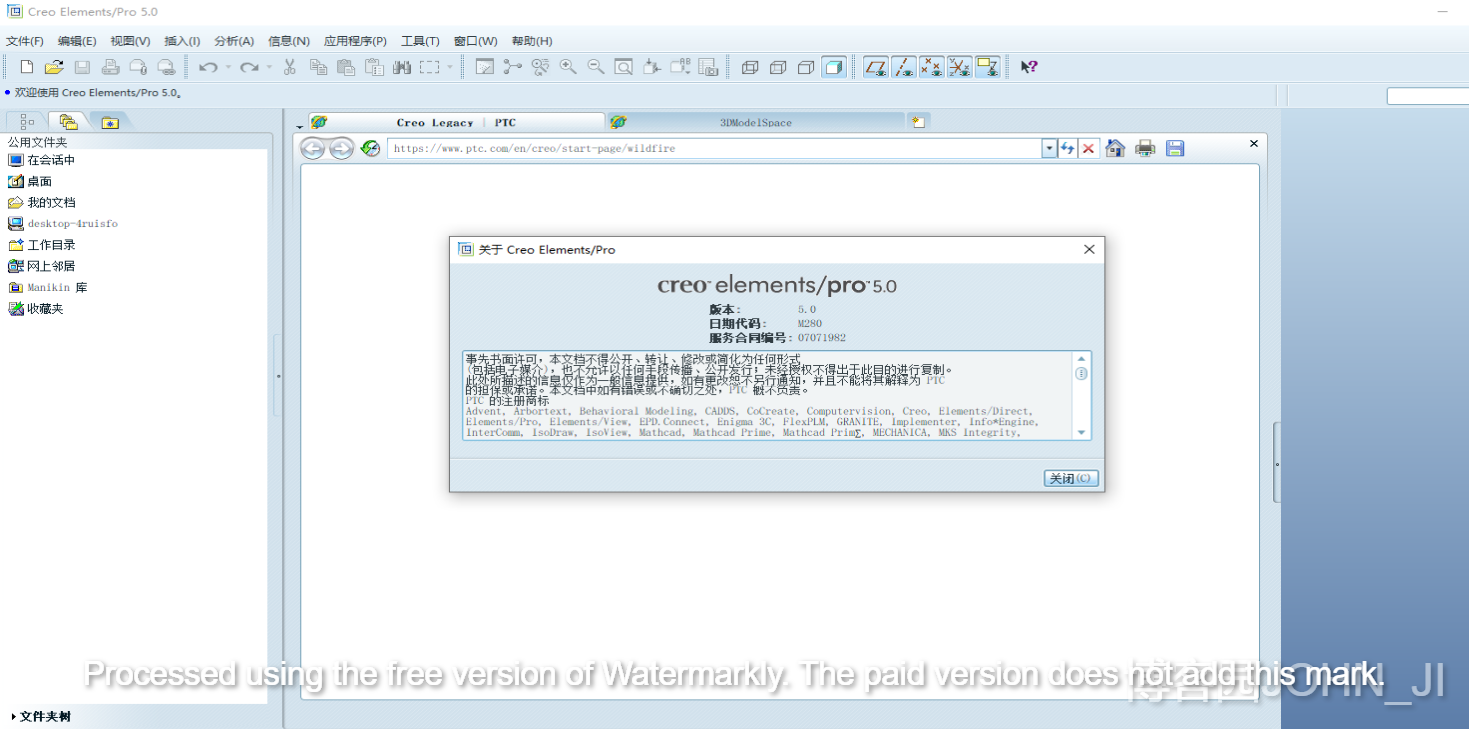The width and height of the screenshot is (1469, 729).
Task: Expand the 文件夹树 folder tree
Action: click(42, 716)
